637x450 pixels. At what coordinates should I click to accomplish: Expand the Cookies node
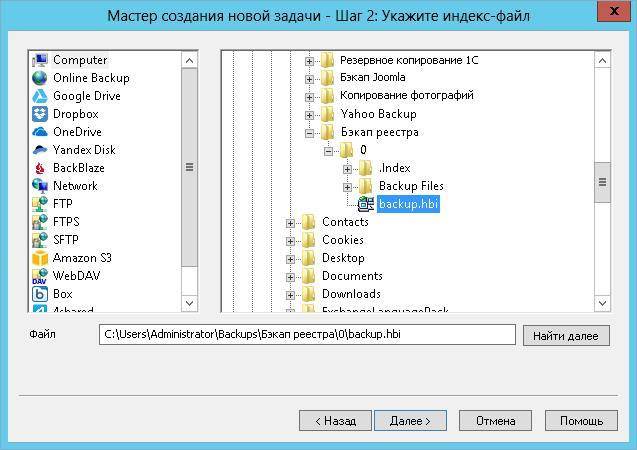pos(290,241)
